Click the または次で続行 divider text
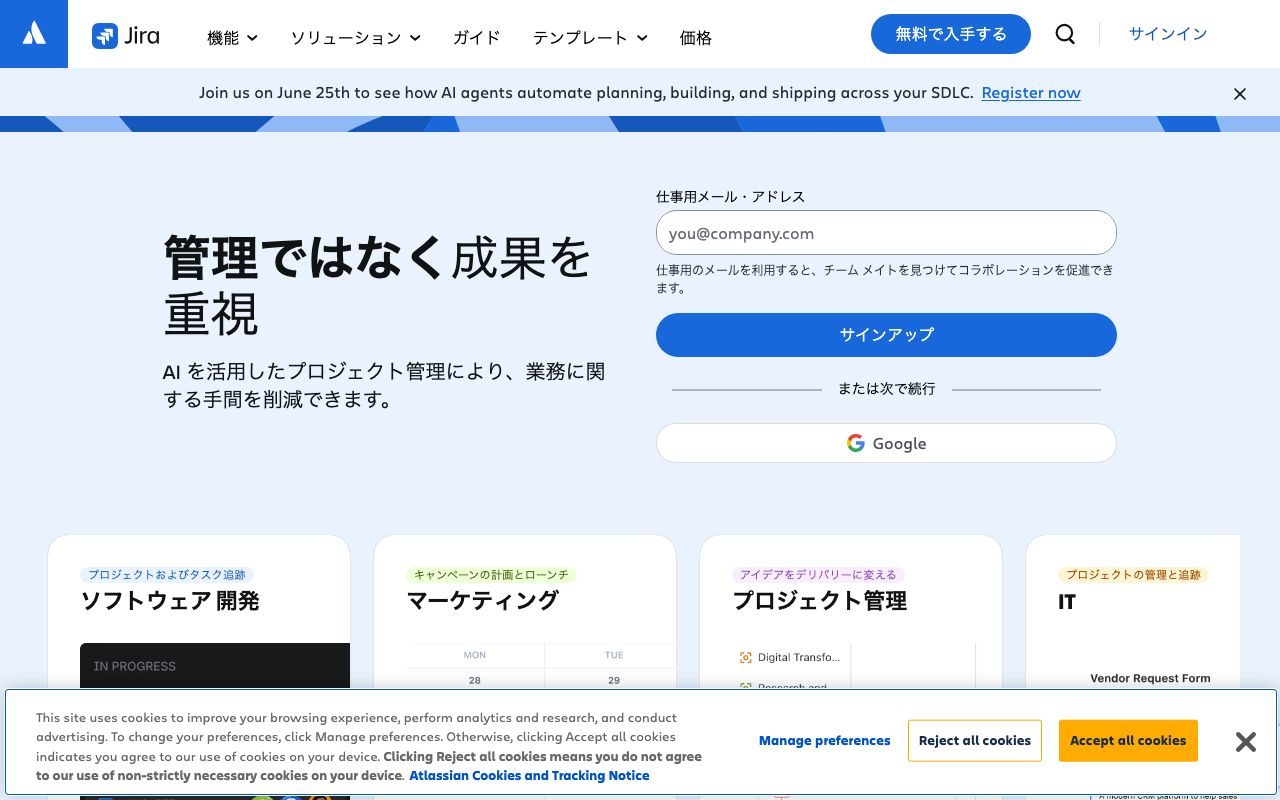The height and width of the screenshot is (800, 1280). pos(886,389)
